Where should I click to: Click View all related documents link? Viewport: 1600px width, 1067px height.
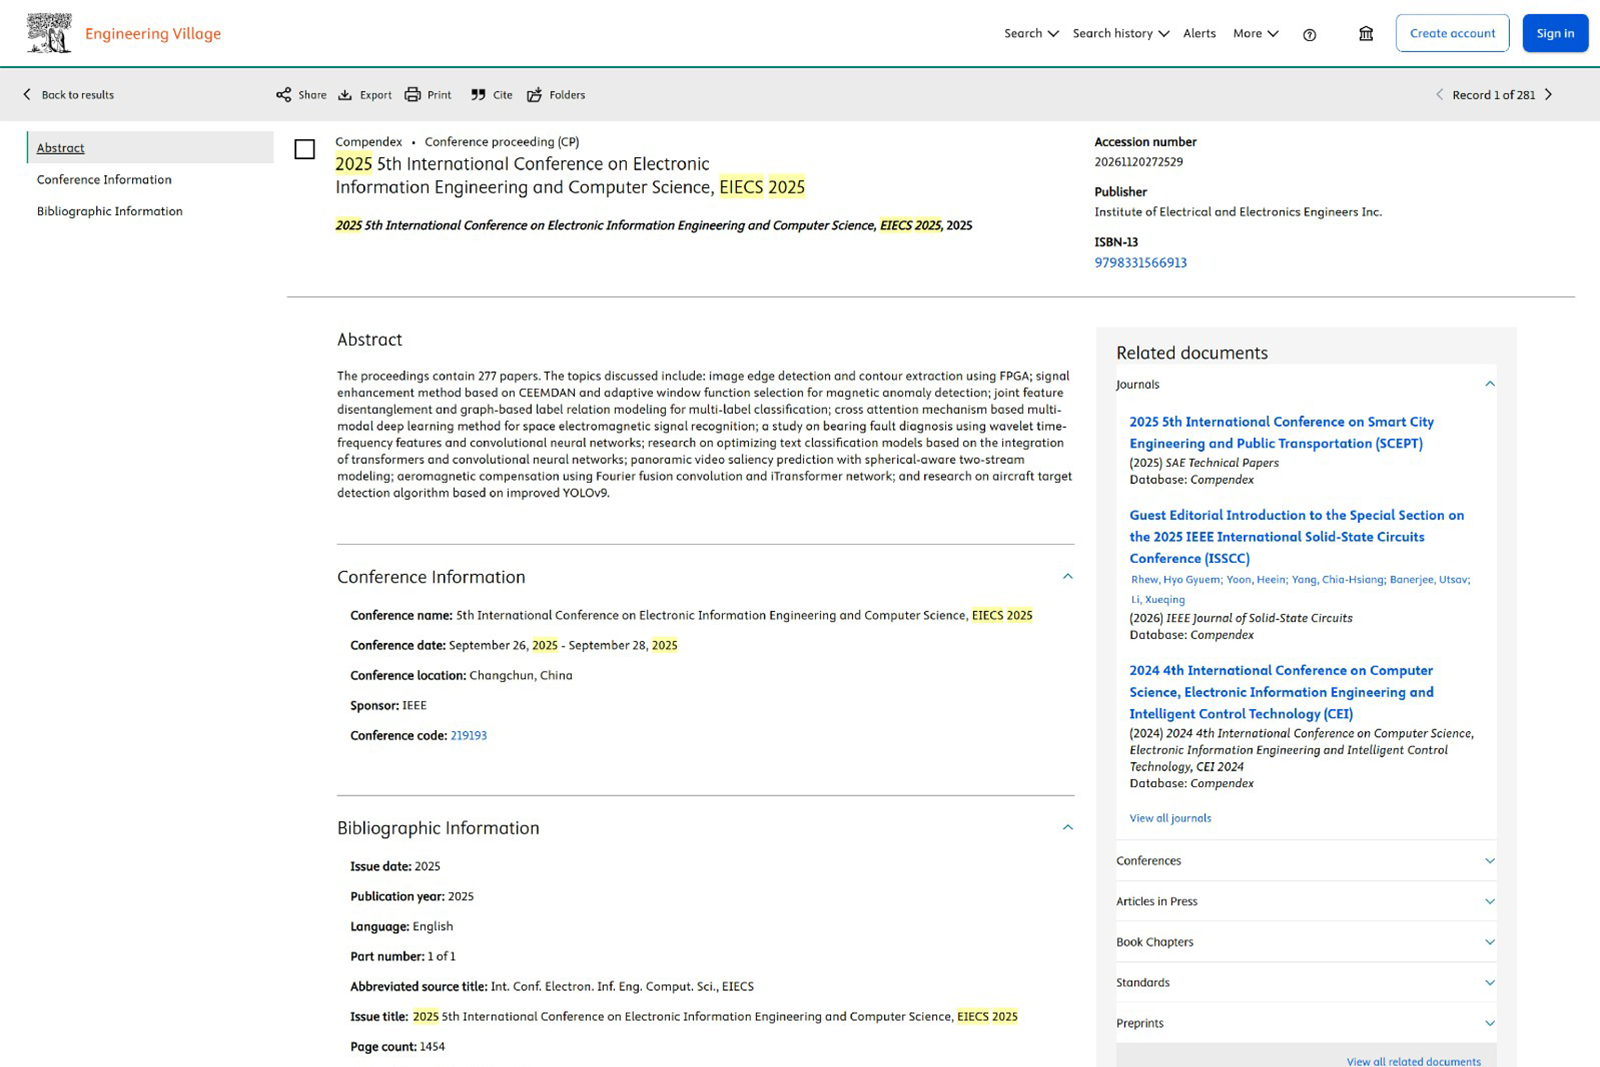[1414, 1060]
